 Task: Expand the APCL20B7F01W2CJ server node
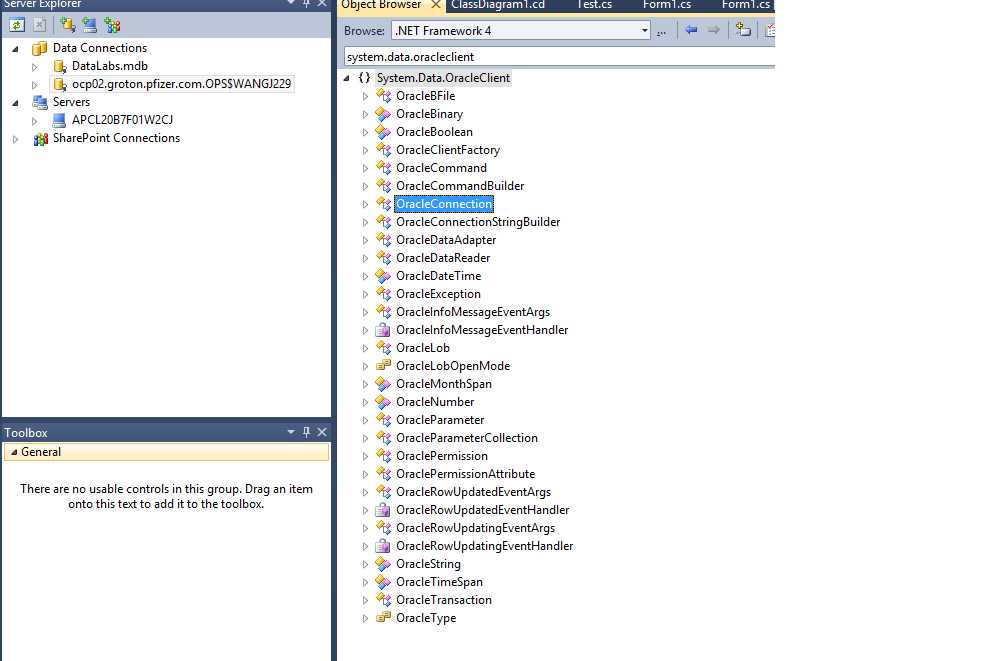(x=35, y=120)
